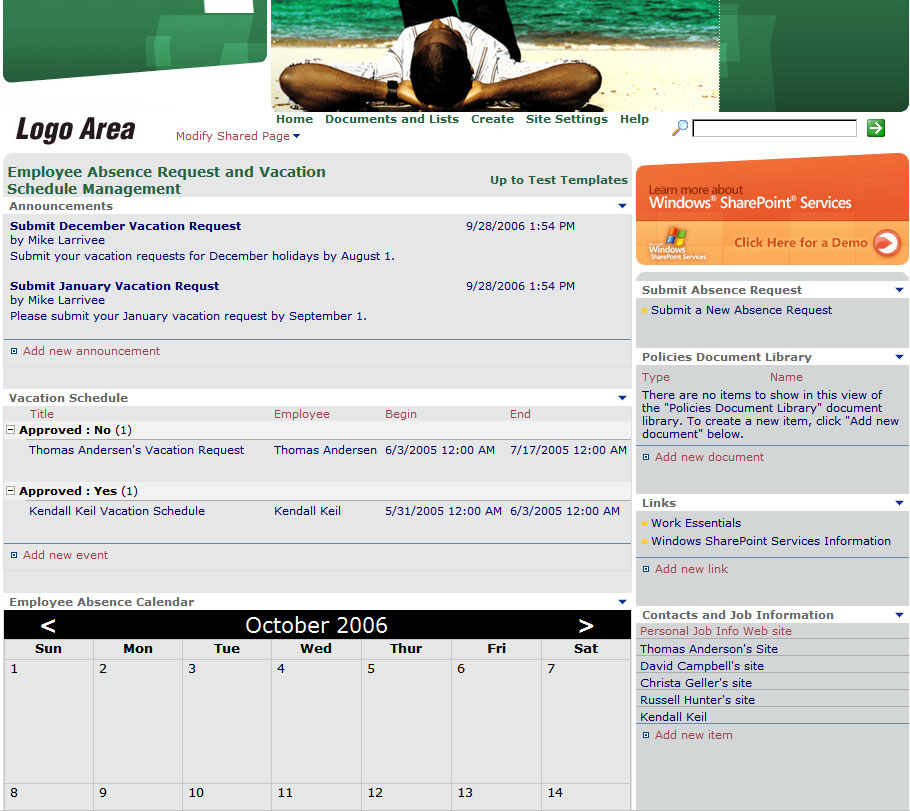
Task: Click Thomas Andersen employee name cell
Action: pos(325,450)
